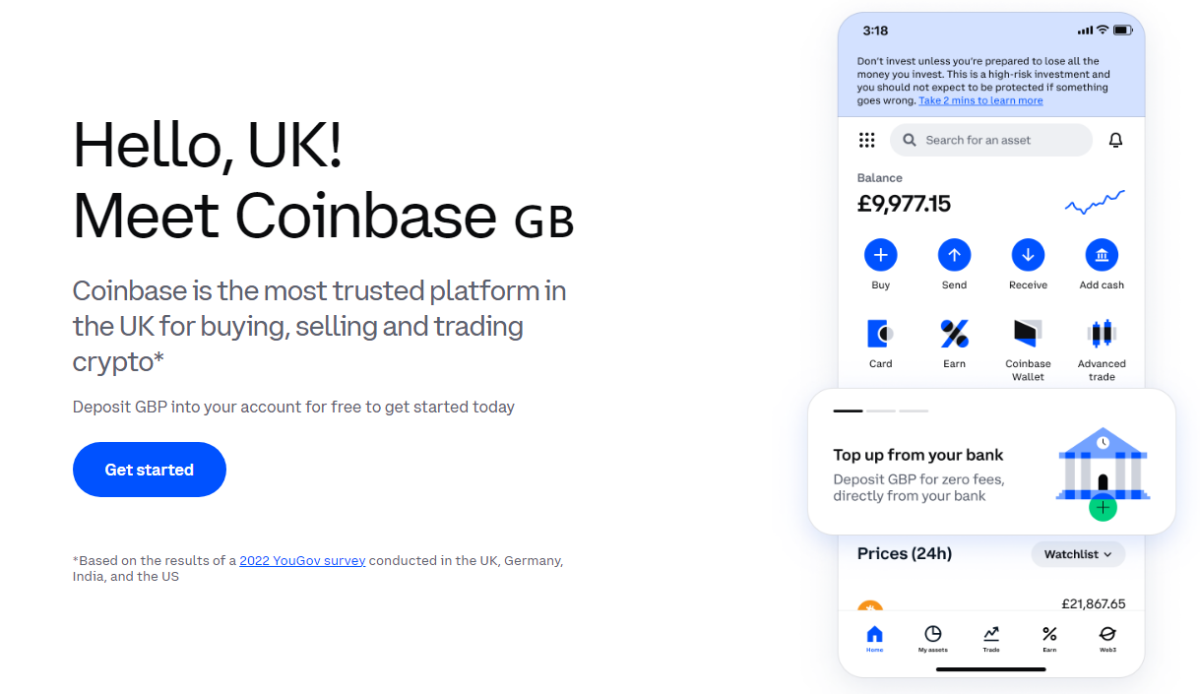Open the Coinbase Wallet icon
The width and height of the screenshot is (1200, 694).
pos(1027,333)
